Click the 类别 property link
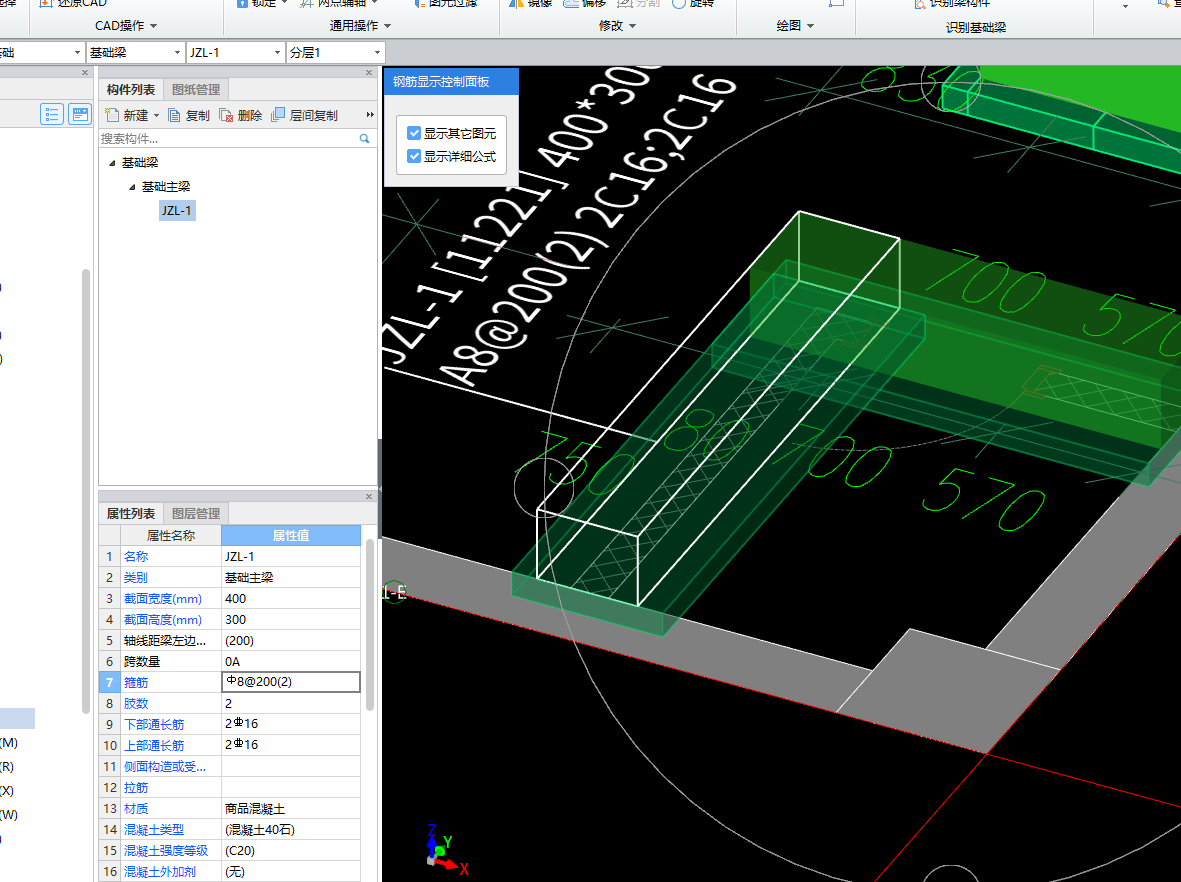Viewport: 1181px width, 882px height. (136, 578)
